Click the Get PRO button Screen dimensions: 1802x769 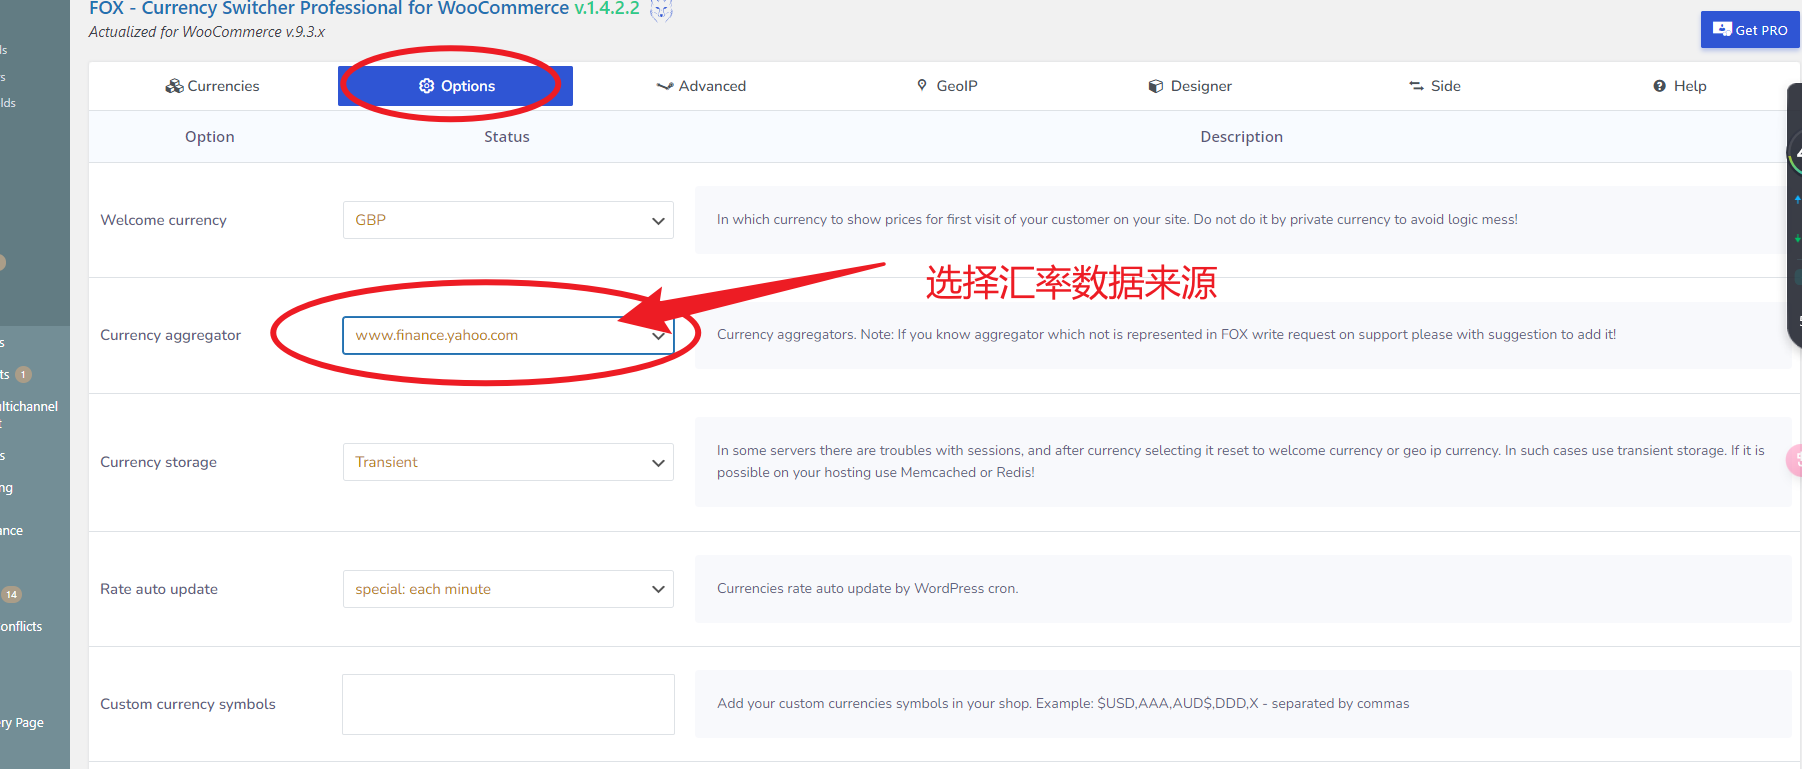pos(1750,30)
